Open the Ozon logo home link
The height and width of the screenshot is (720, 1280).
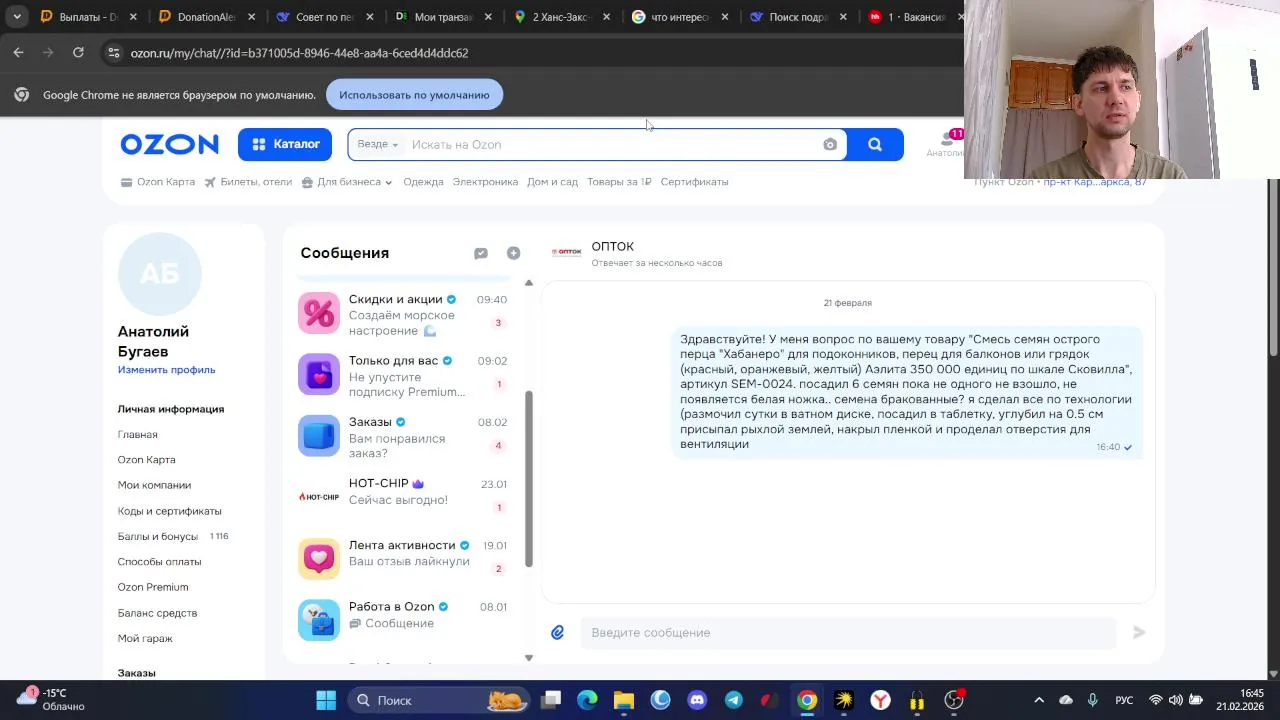point(169,144)
